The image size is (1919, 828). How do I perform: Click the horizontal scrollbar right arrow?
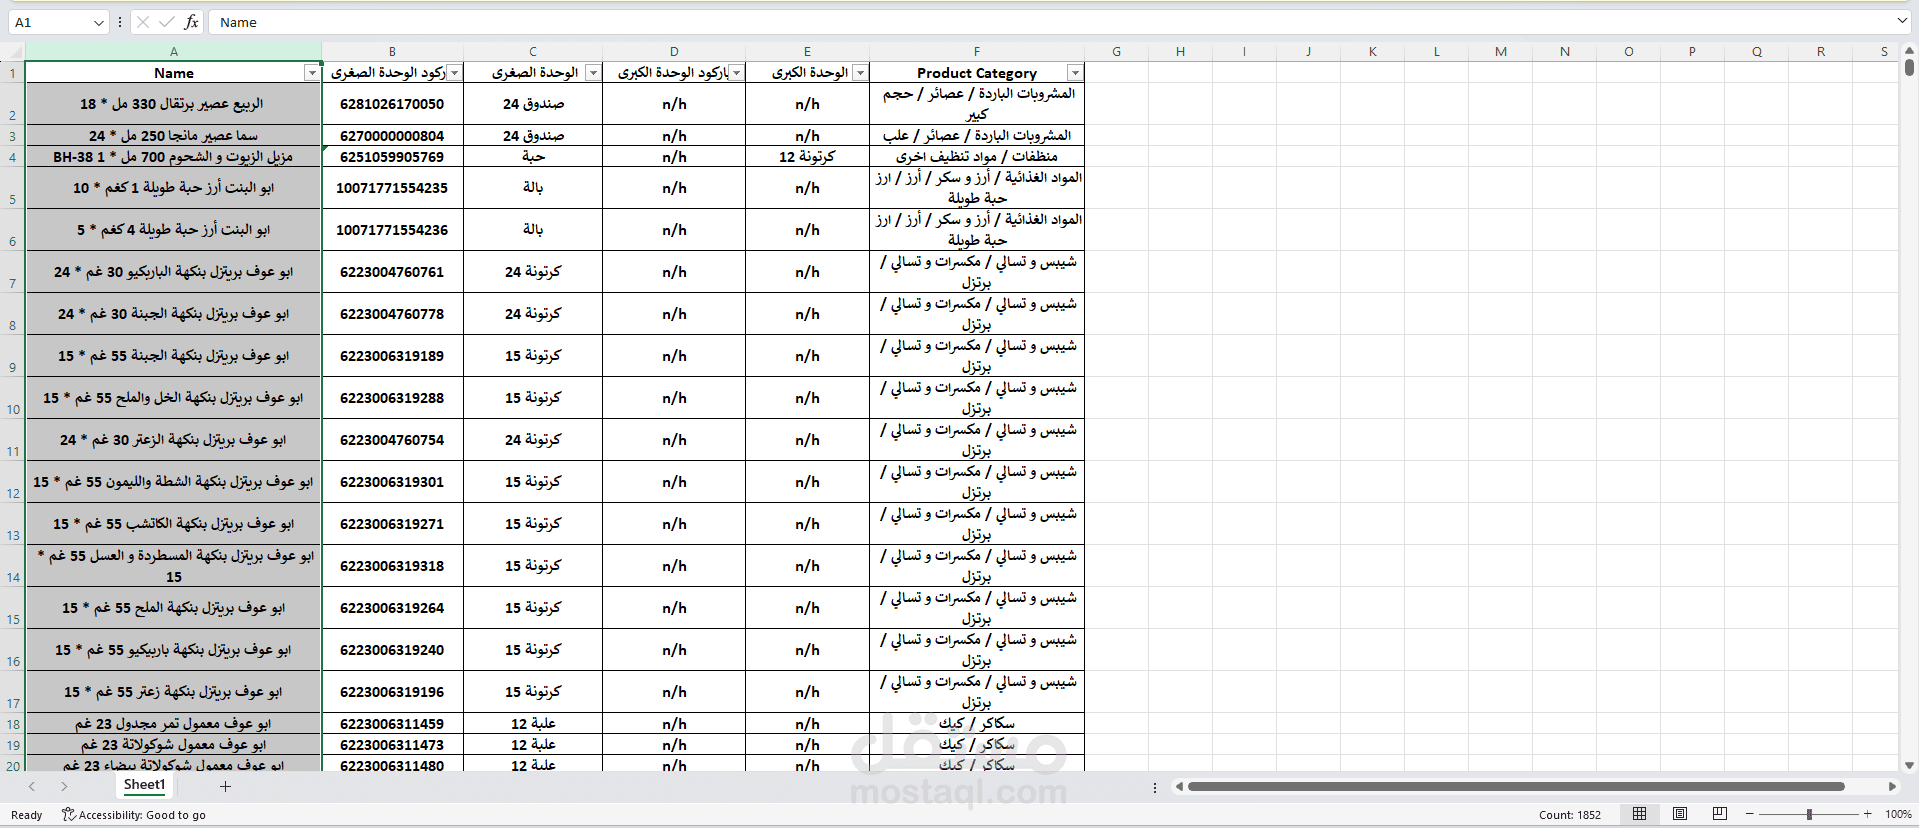[x=1892, y=786]
